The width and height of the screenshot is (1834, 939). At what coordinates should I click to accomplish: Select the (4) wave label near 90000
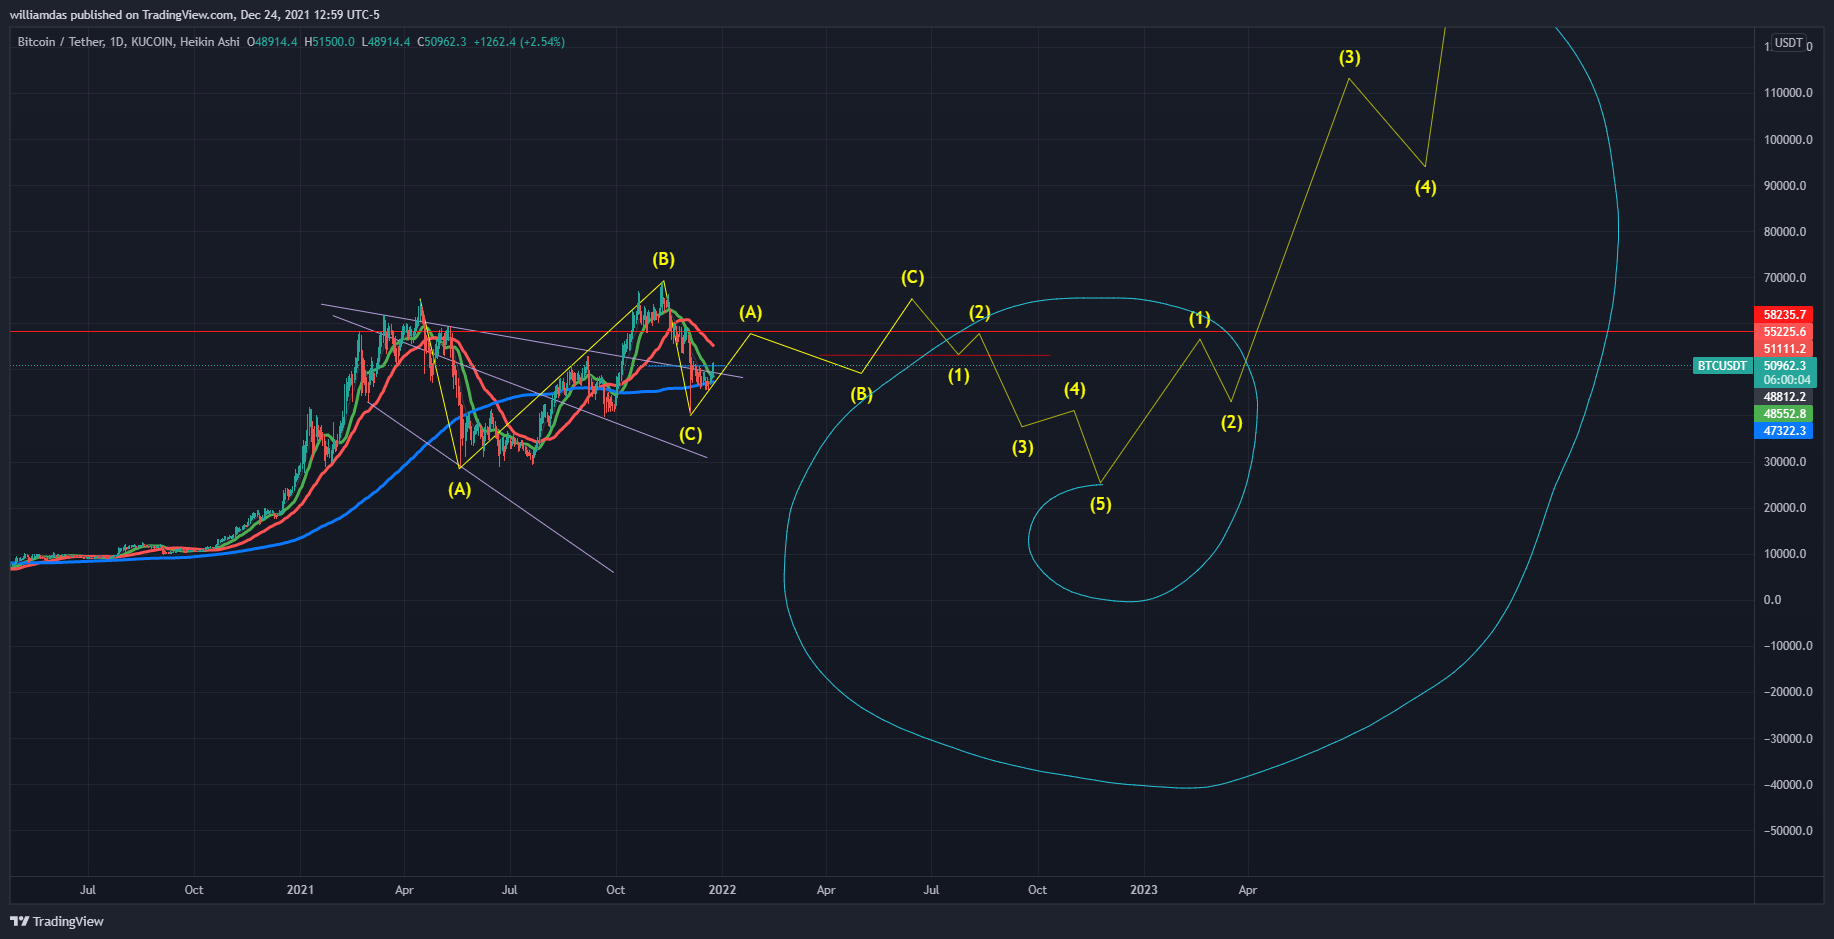(1425, 187)
